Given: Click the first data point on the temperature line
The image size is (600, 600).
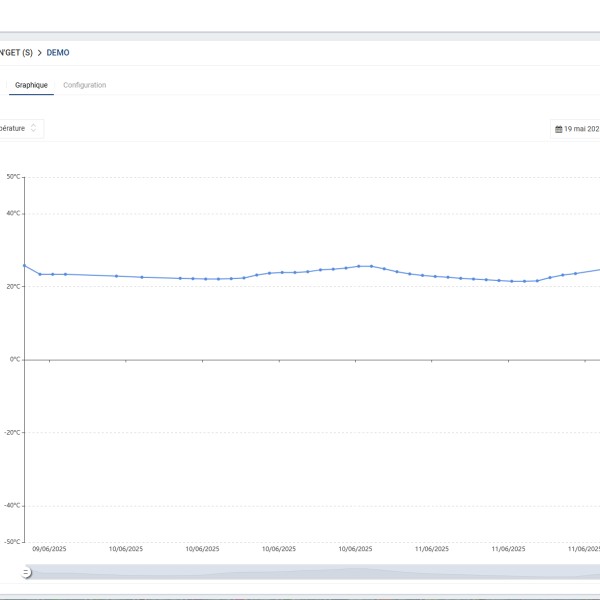Looking at the screenshot, I should (25, 266).
